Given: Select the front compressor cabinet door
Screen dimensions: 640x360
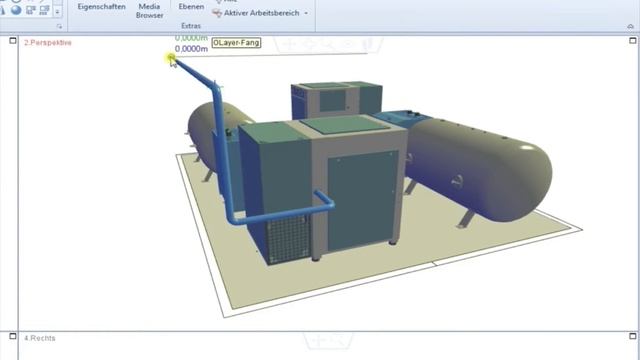Looking at the screenshot, I should tap(362, 200).
